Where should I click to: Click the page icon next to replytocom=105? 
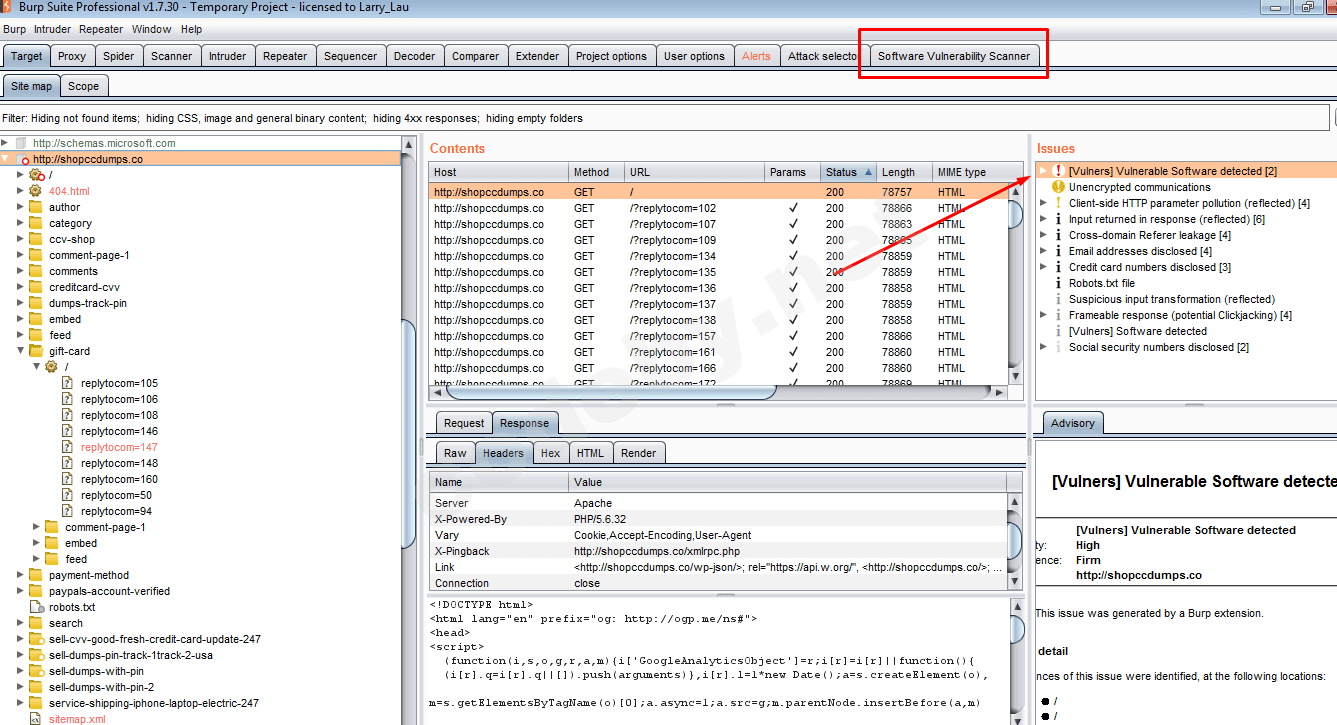[68, 383]
